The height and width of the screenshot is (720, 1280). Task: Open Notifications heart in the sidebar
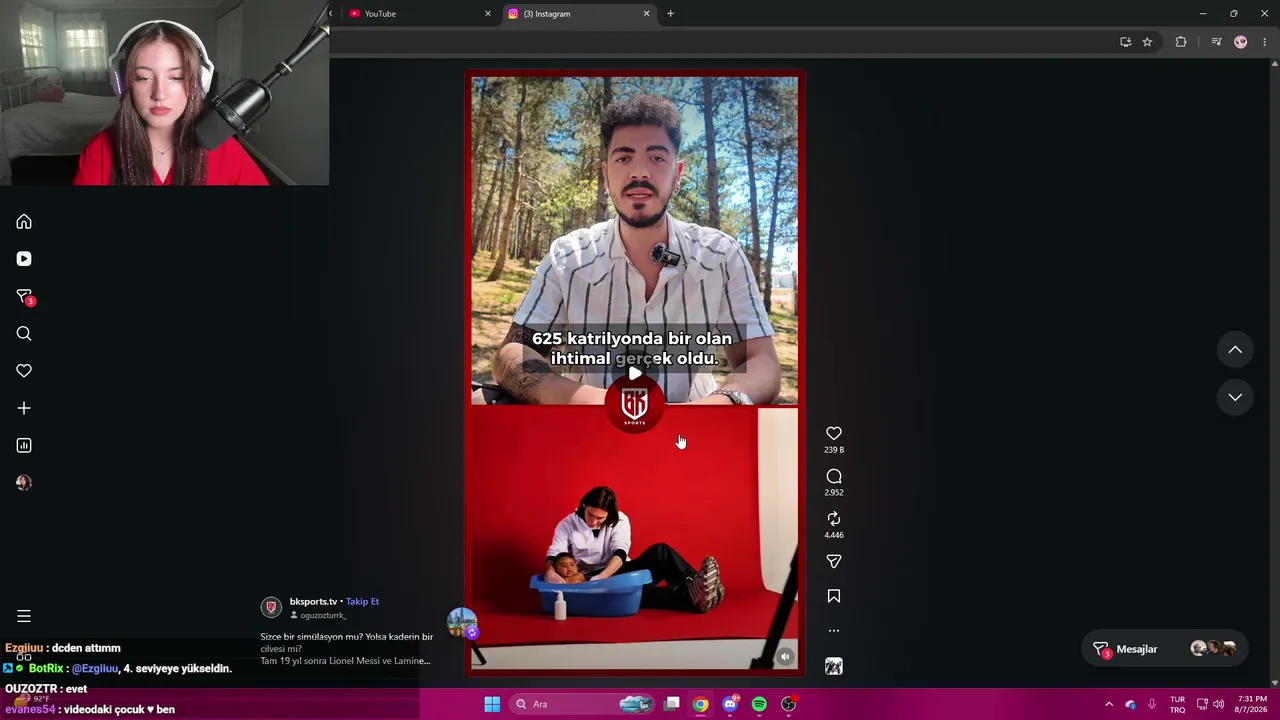[24, 371]
